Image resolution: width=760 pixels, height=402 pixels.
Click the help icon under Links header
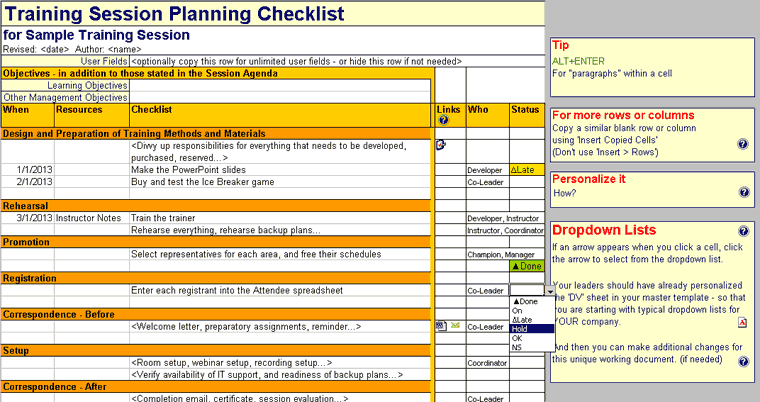click(443, 120)
